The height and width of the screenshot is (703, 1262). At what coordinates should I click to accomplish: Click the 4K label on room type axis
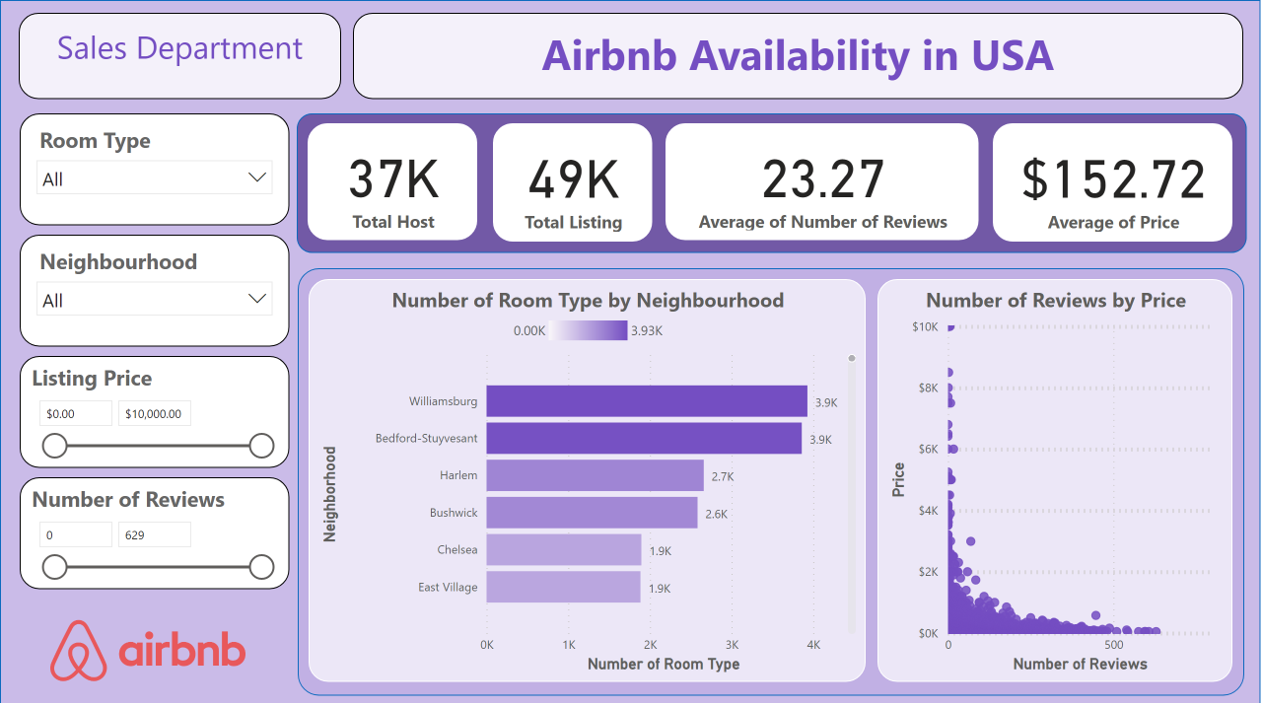point(813,645)
